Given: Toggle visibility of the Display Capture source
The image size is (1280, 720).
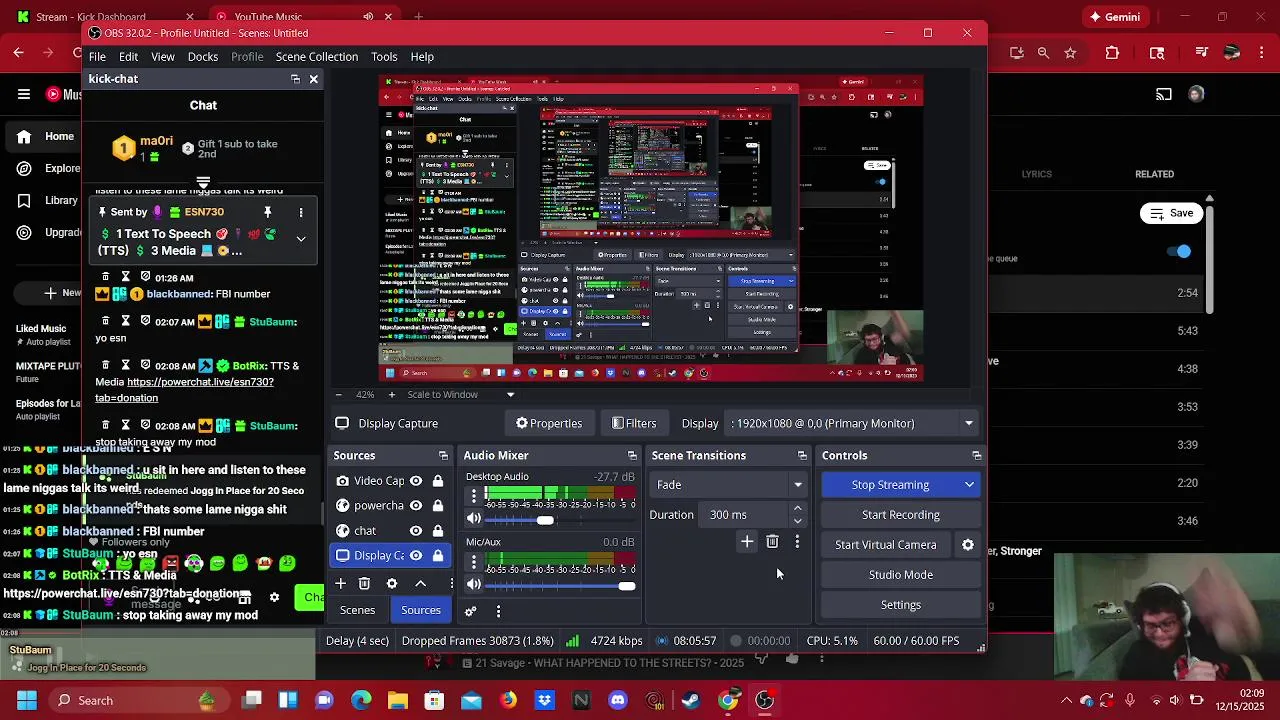Looking at the screenshot, I should click(416, 556).
